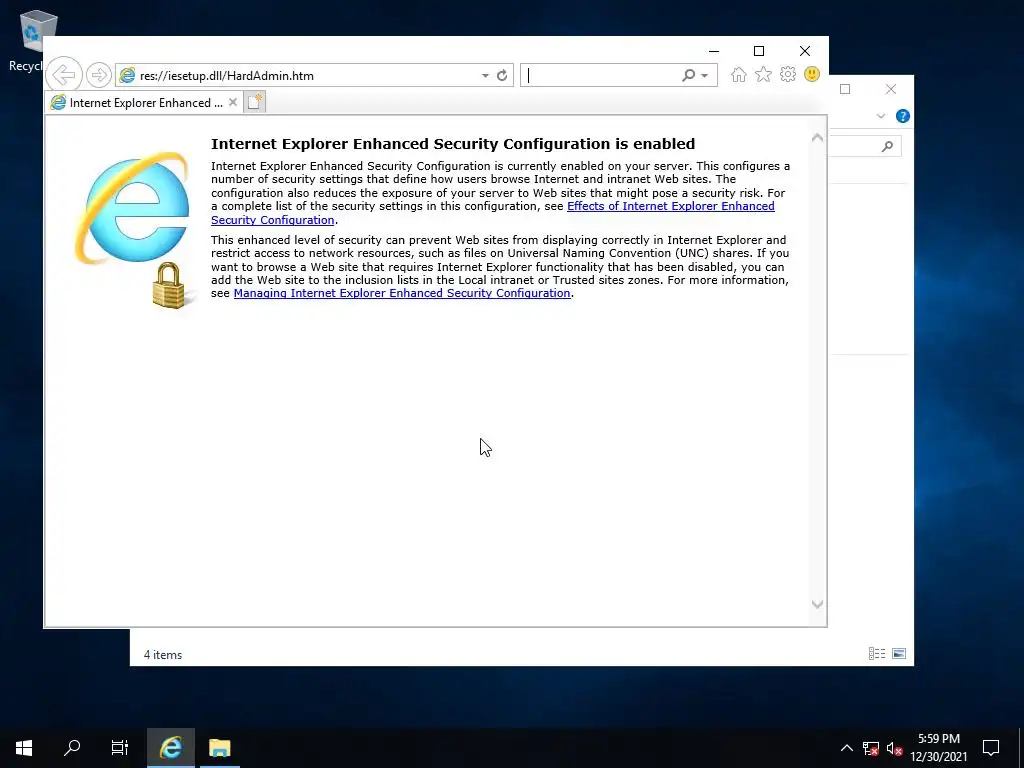This screenshot has width=1024, height=768.
Task: Open the Windows Start menu
Action: 24,748
